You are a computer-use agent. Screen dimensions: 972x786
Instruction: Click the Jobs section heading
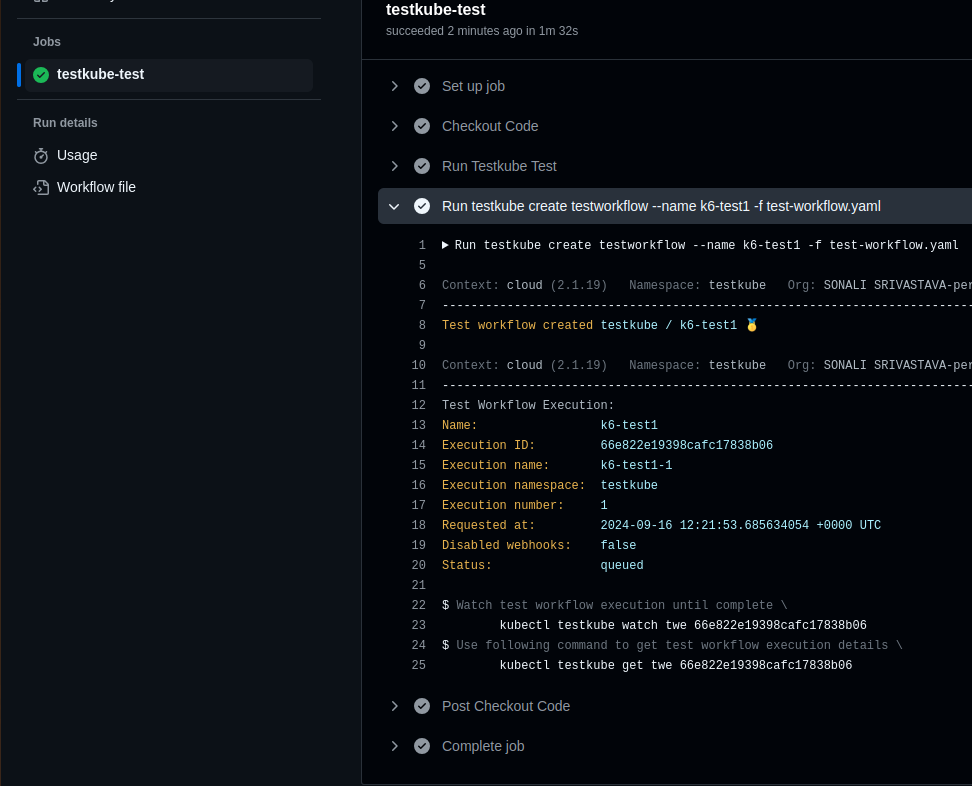pos(46,42)
